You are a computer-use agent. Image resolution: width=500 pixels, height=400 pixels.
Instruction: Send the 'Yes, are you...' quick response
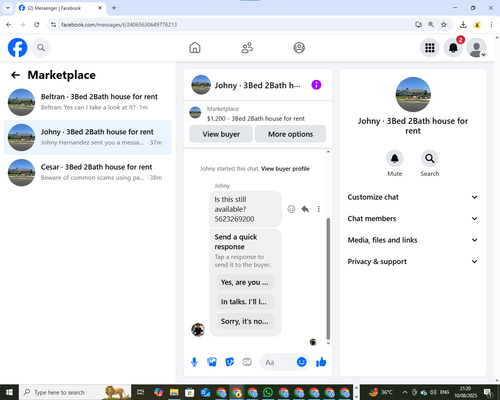245,282
